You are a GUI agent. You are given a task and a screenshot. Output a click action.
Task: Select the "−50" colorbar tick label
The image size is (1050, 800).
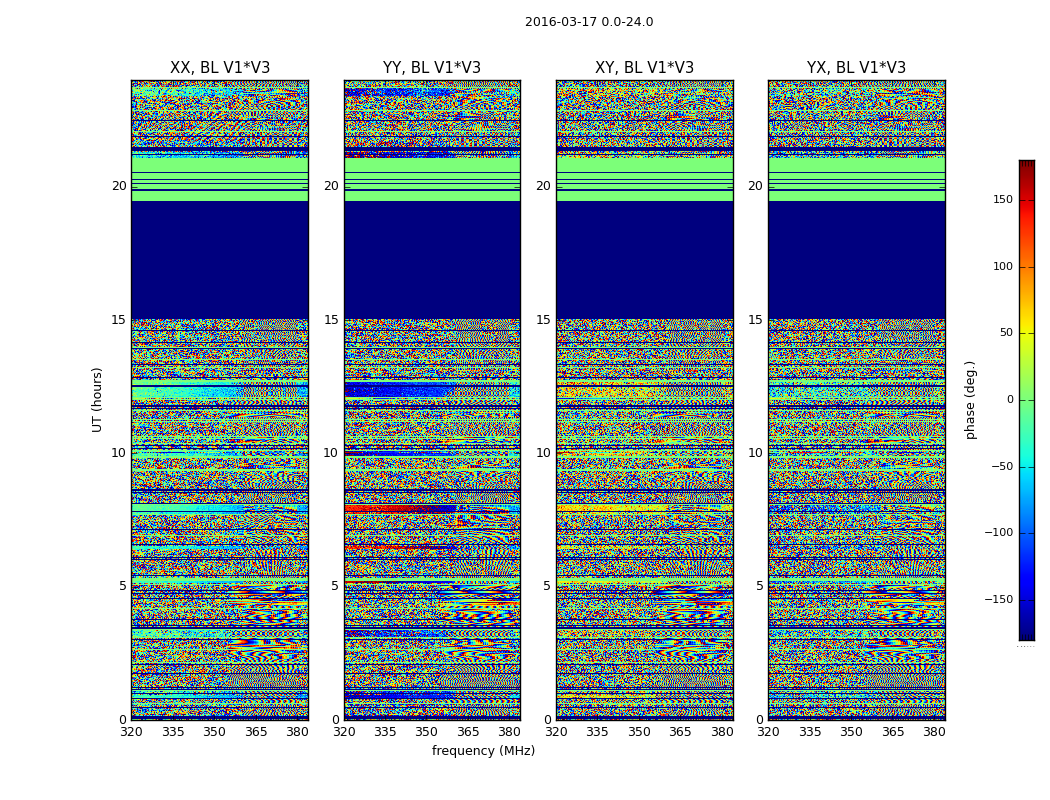tap(1002, 467)
